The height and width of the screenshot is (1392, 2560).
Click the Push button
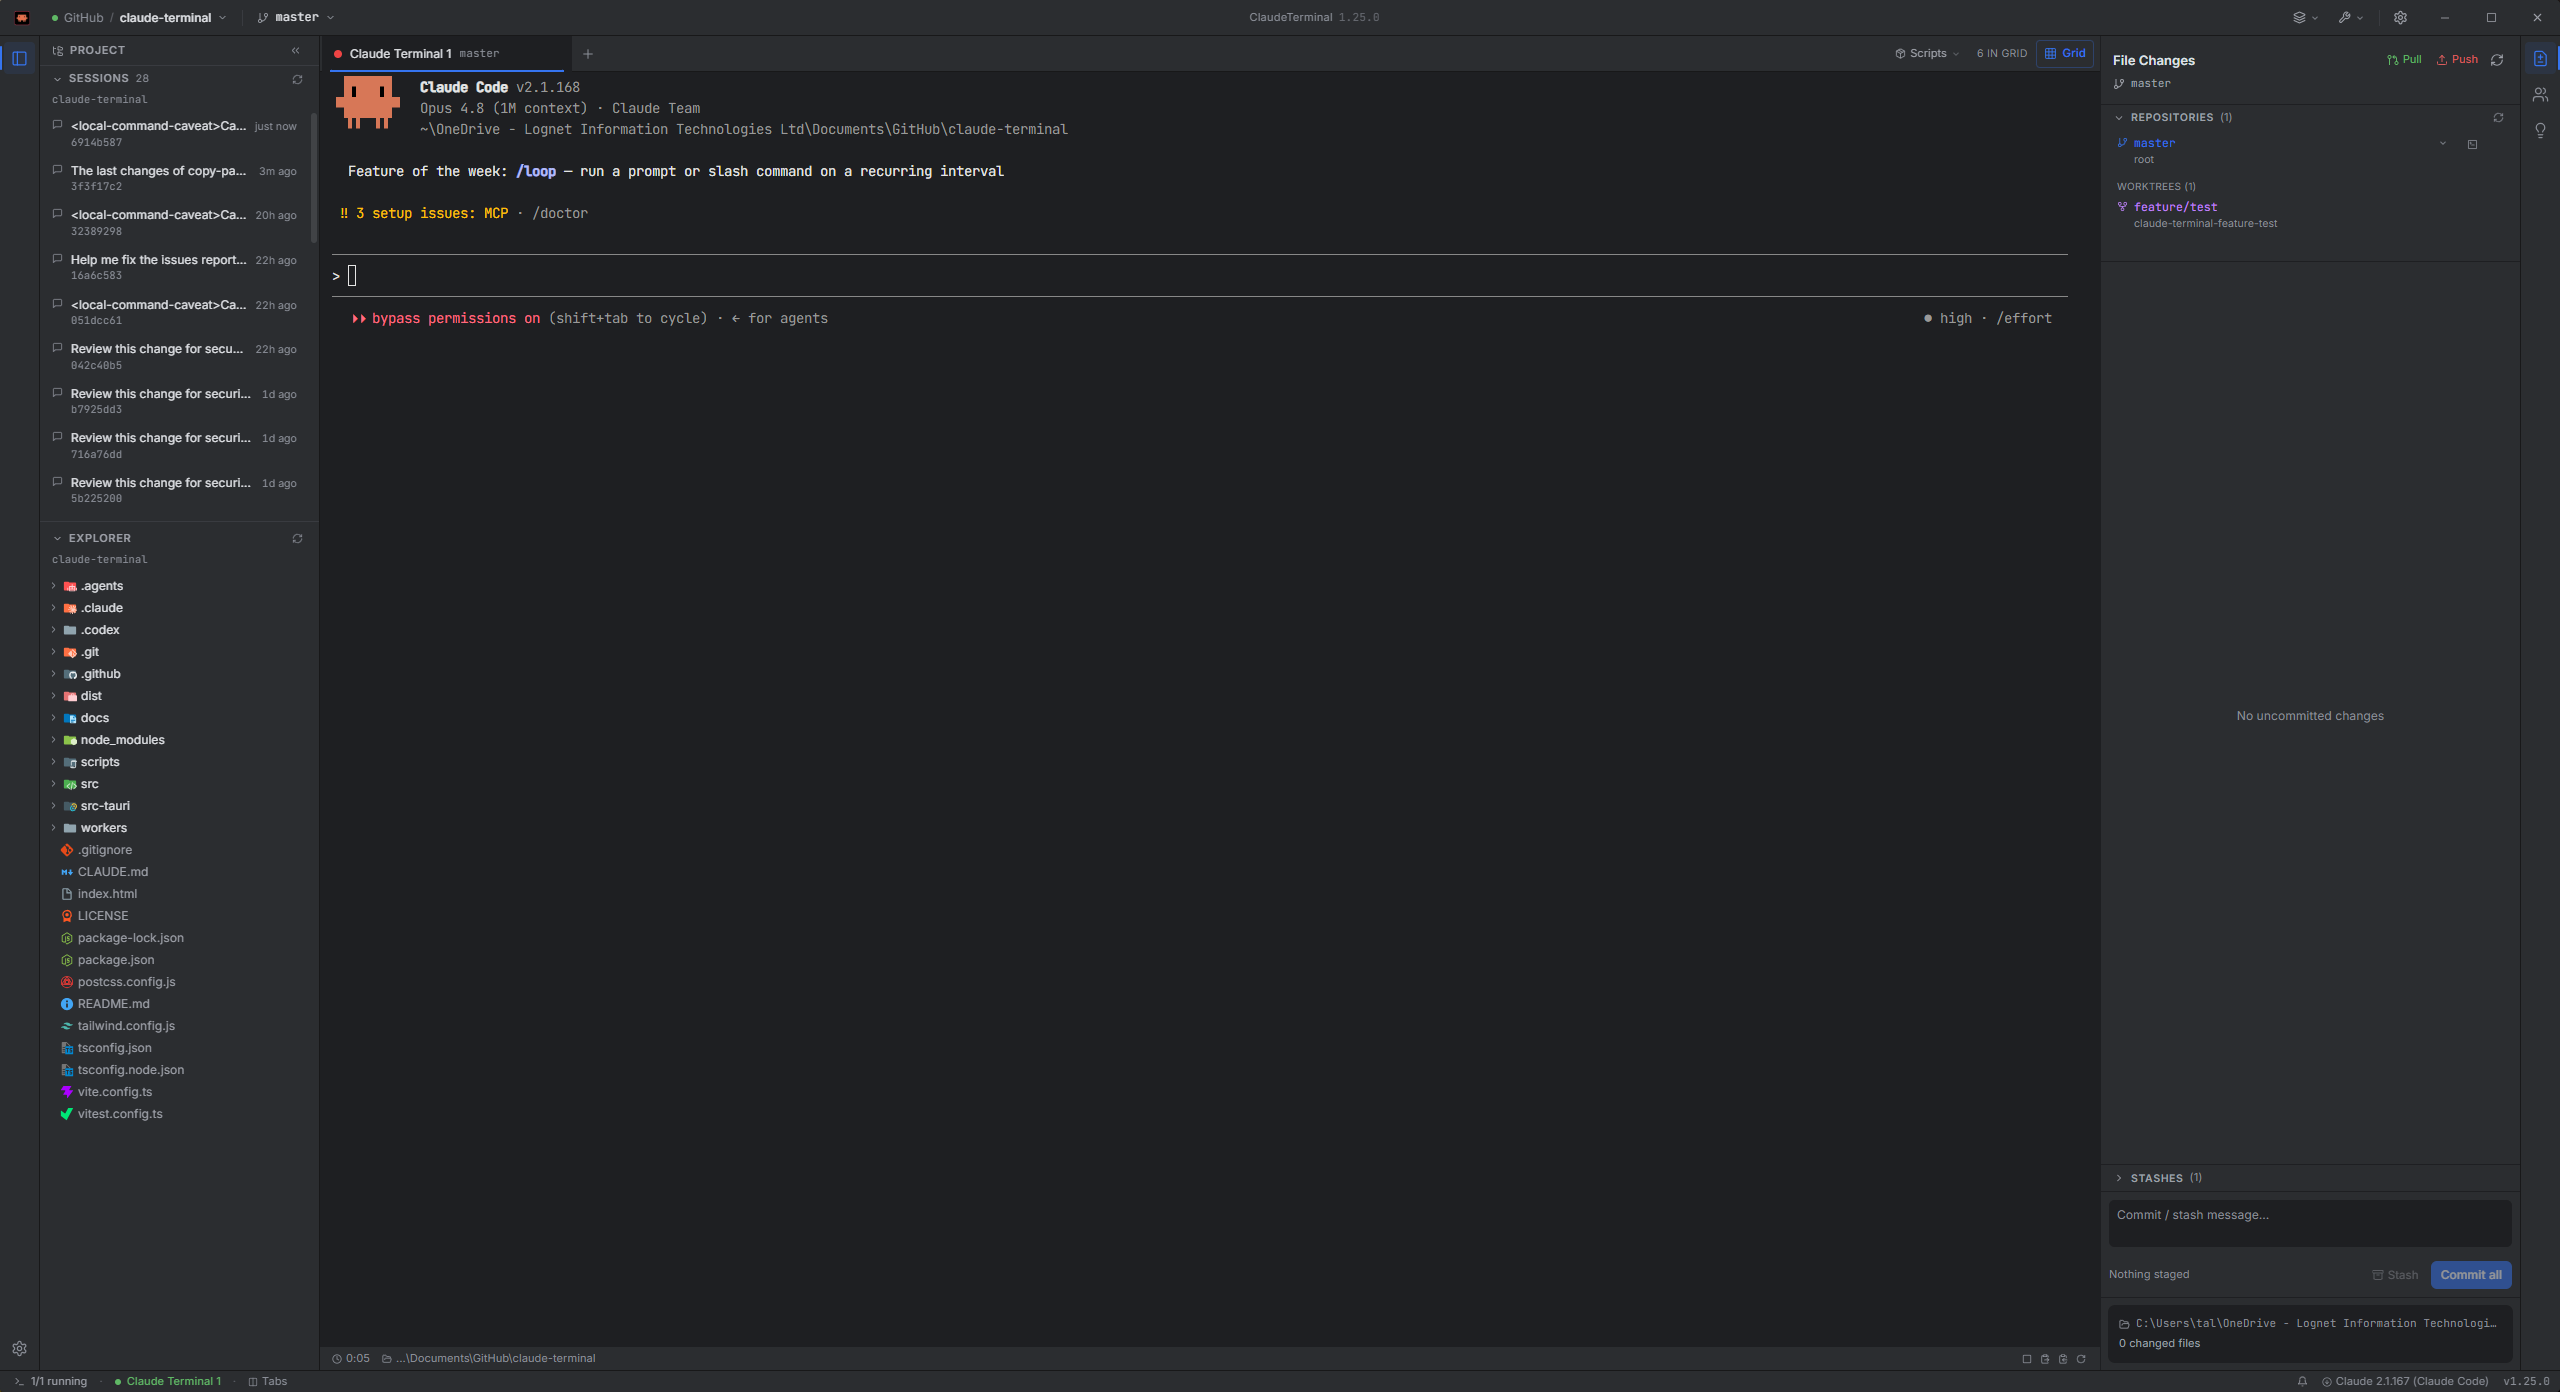[x=2457, y=60]
